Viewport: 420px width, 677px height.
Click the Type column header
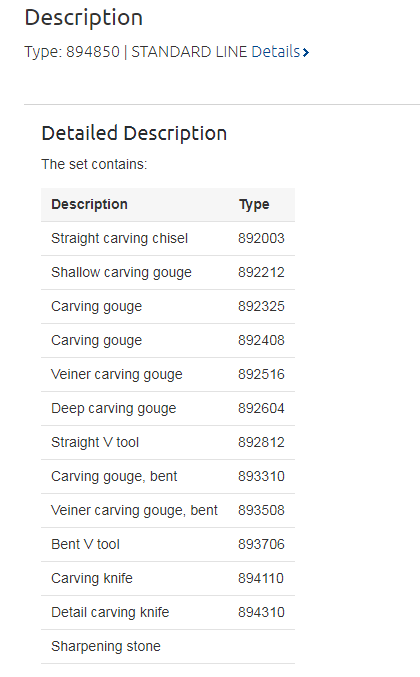click(x=254, y=204)
